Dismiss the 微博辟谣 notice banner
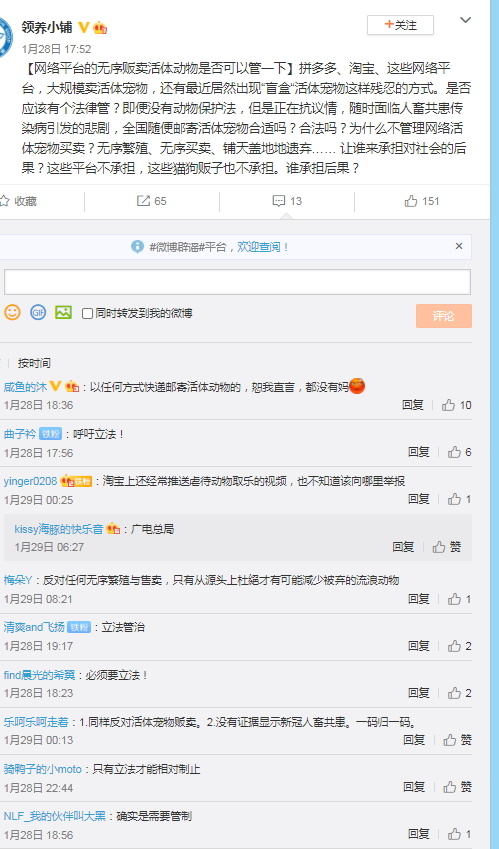 point(459,246)
